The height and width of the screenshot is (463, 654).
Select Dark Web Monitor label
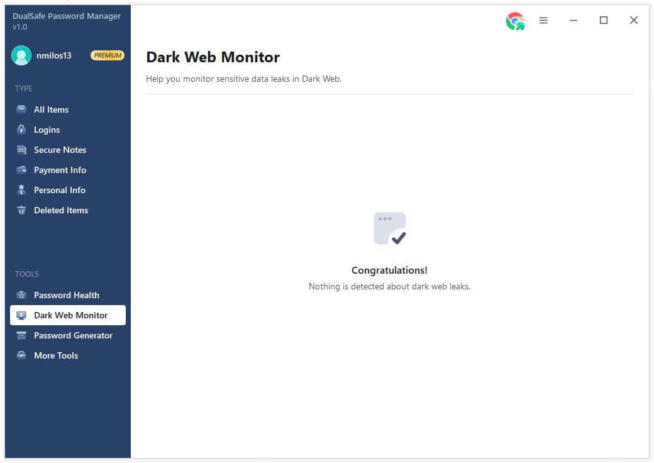70,315
